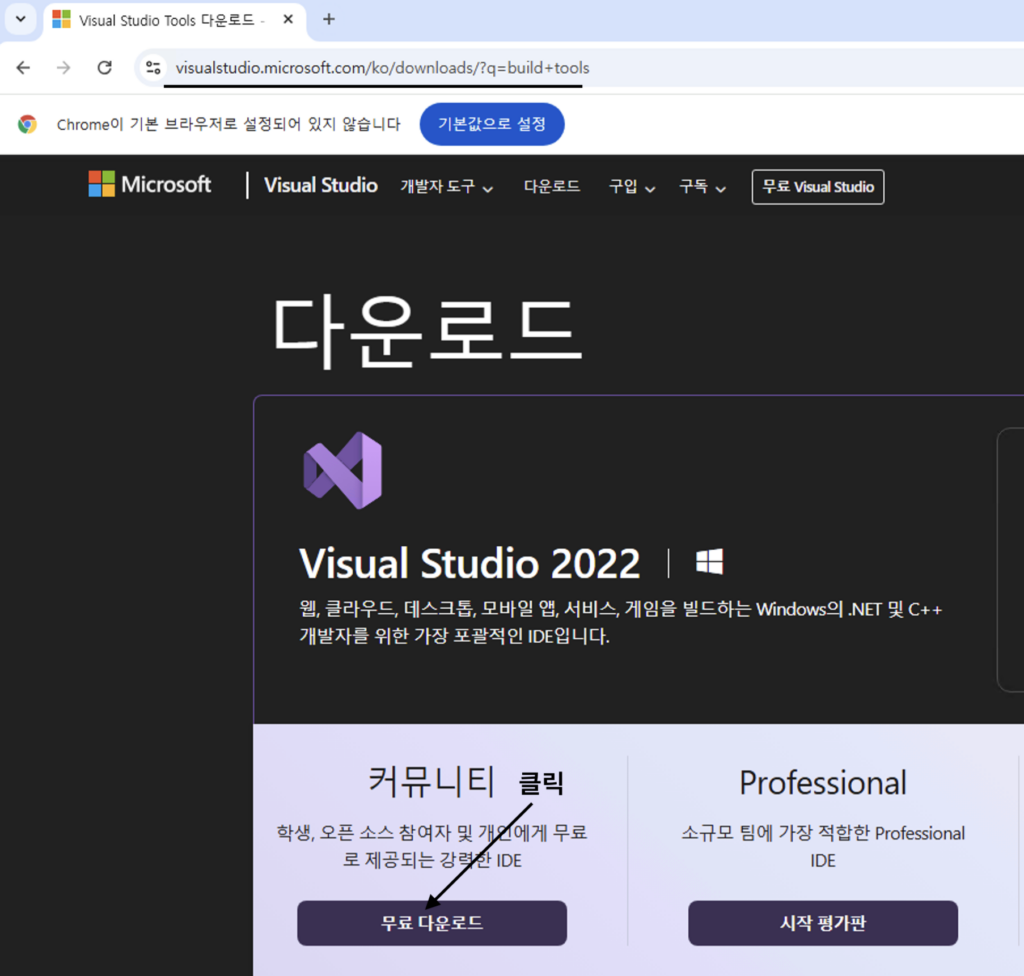1024x976 pixels.
Task: Expand the 구입 menu
Action: 632,187
